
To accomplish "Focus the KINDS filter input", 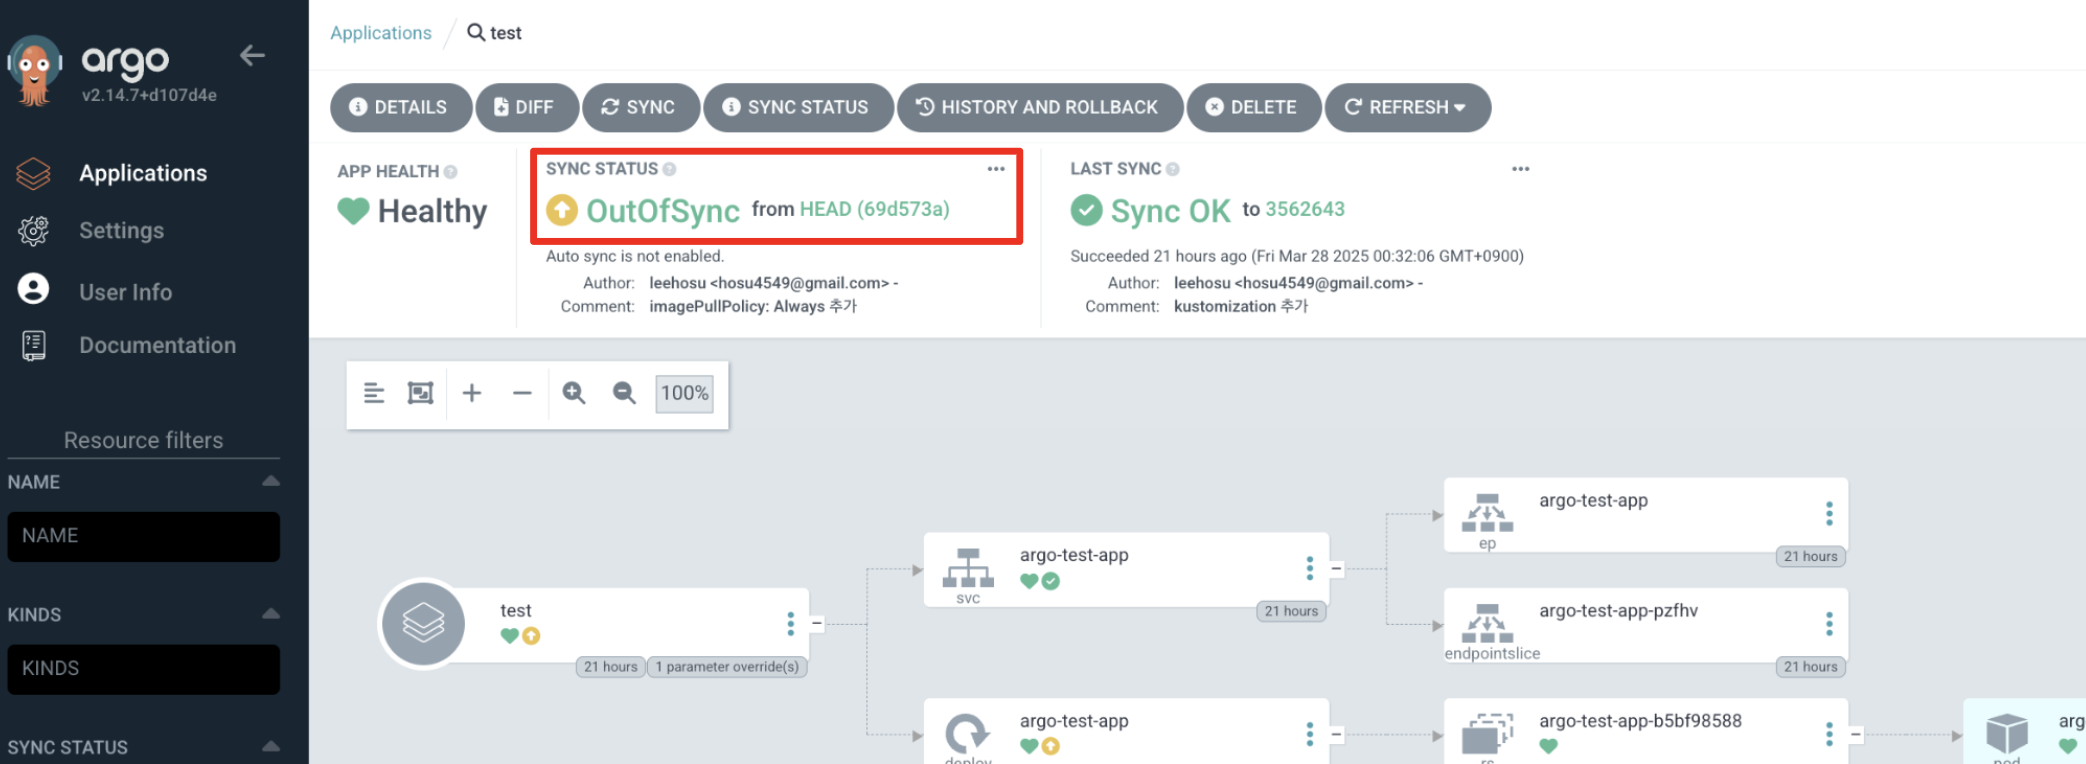I will (144, 669).
